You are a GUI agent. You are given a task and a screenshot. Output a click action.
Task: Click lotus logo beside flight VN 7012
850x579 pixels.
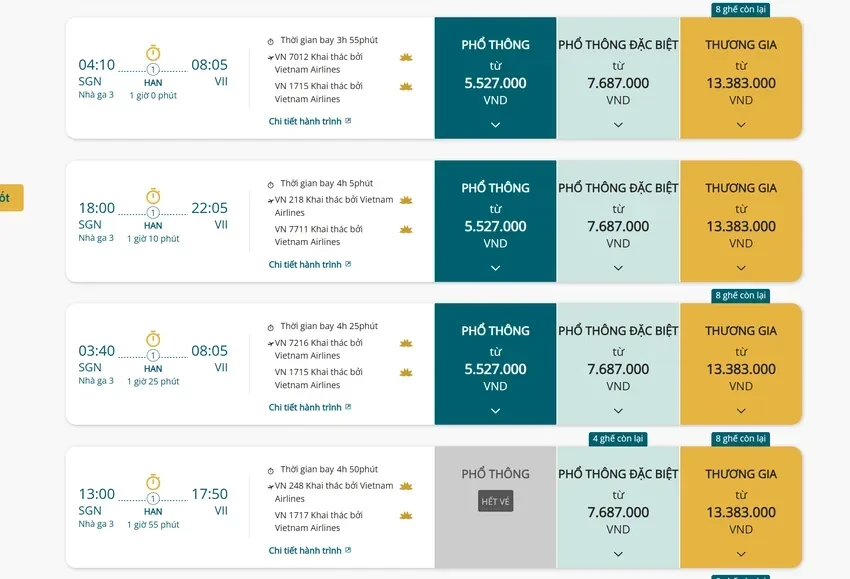point(406,57)
